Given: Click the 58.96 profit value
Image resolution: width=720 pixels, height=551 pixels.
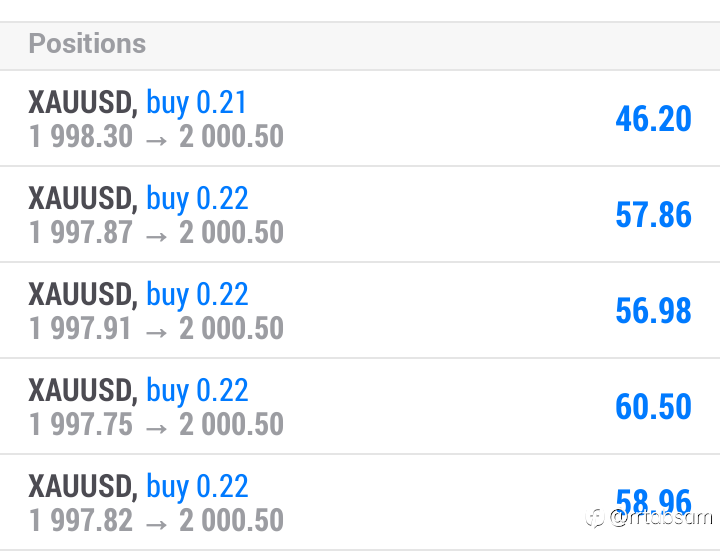Looking at the screenshot, I should coord(653,501).
